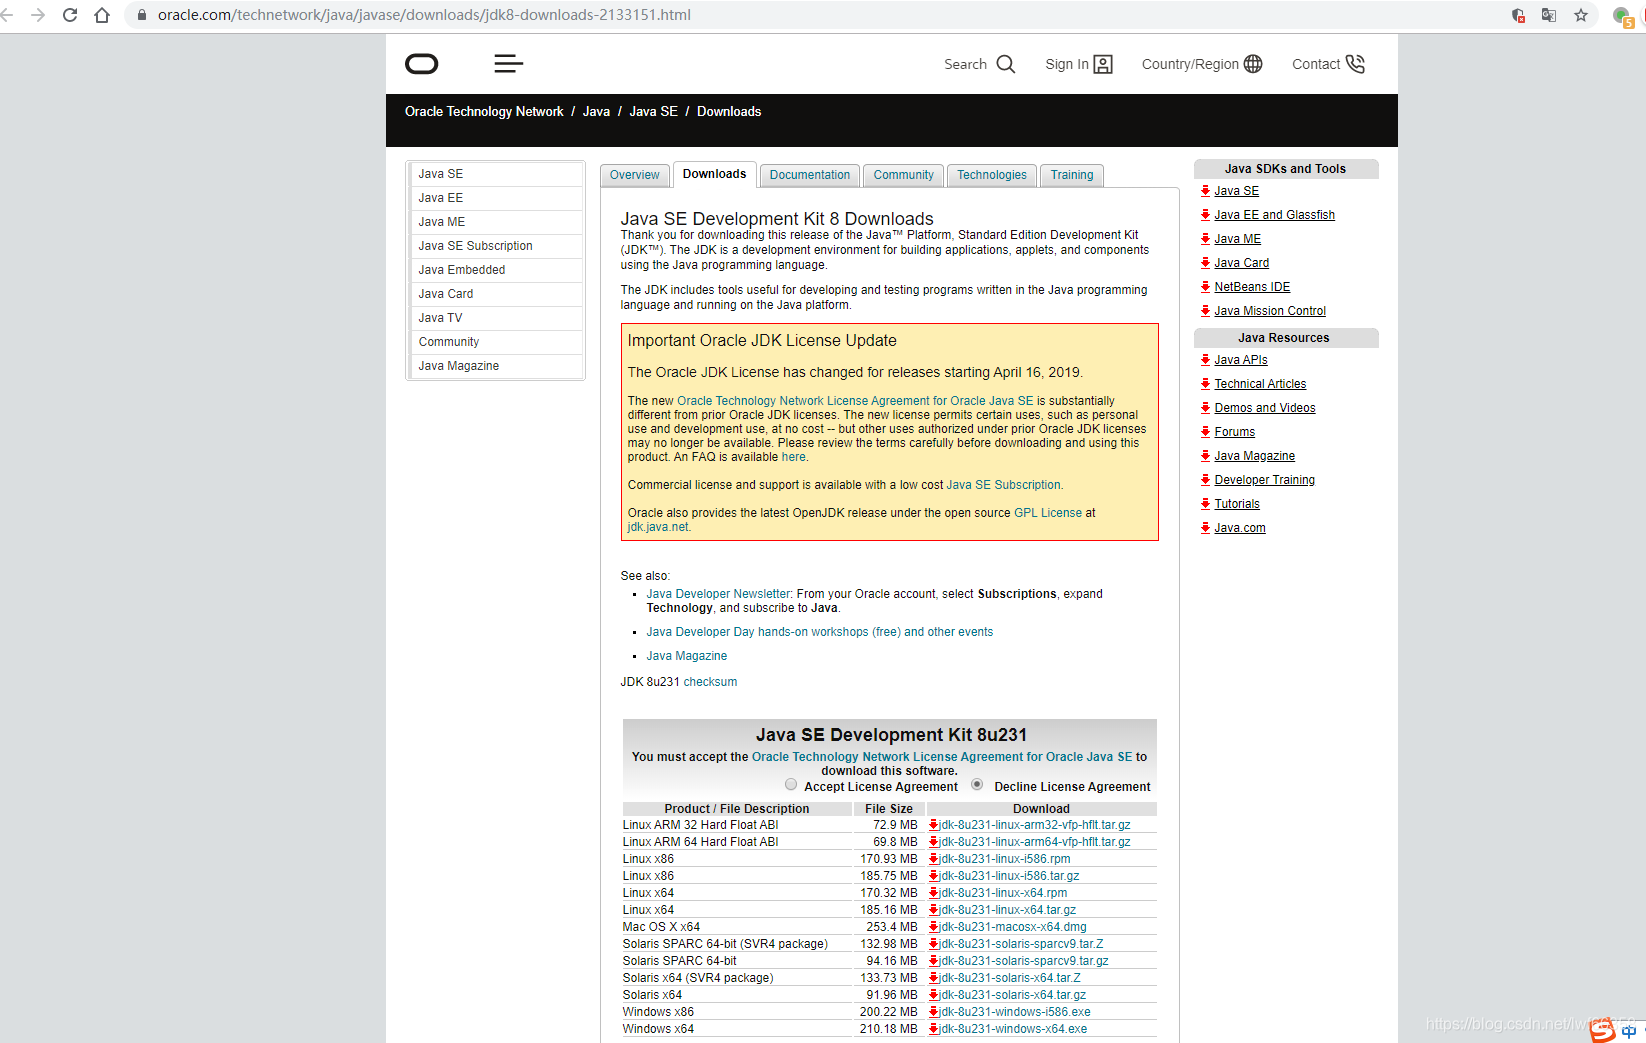Select Accept License Agreement radio button
Viewport: 1646px width, 1043px height.
coord(791,785)
